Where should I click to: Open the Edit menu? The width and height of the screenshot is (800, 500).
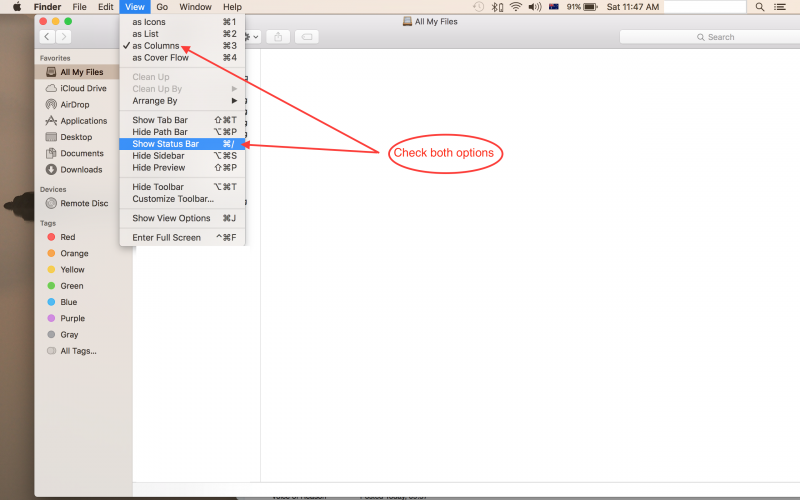tap(106, 7)
